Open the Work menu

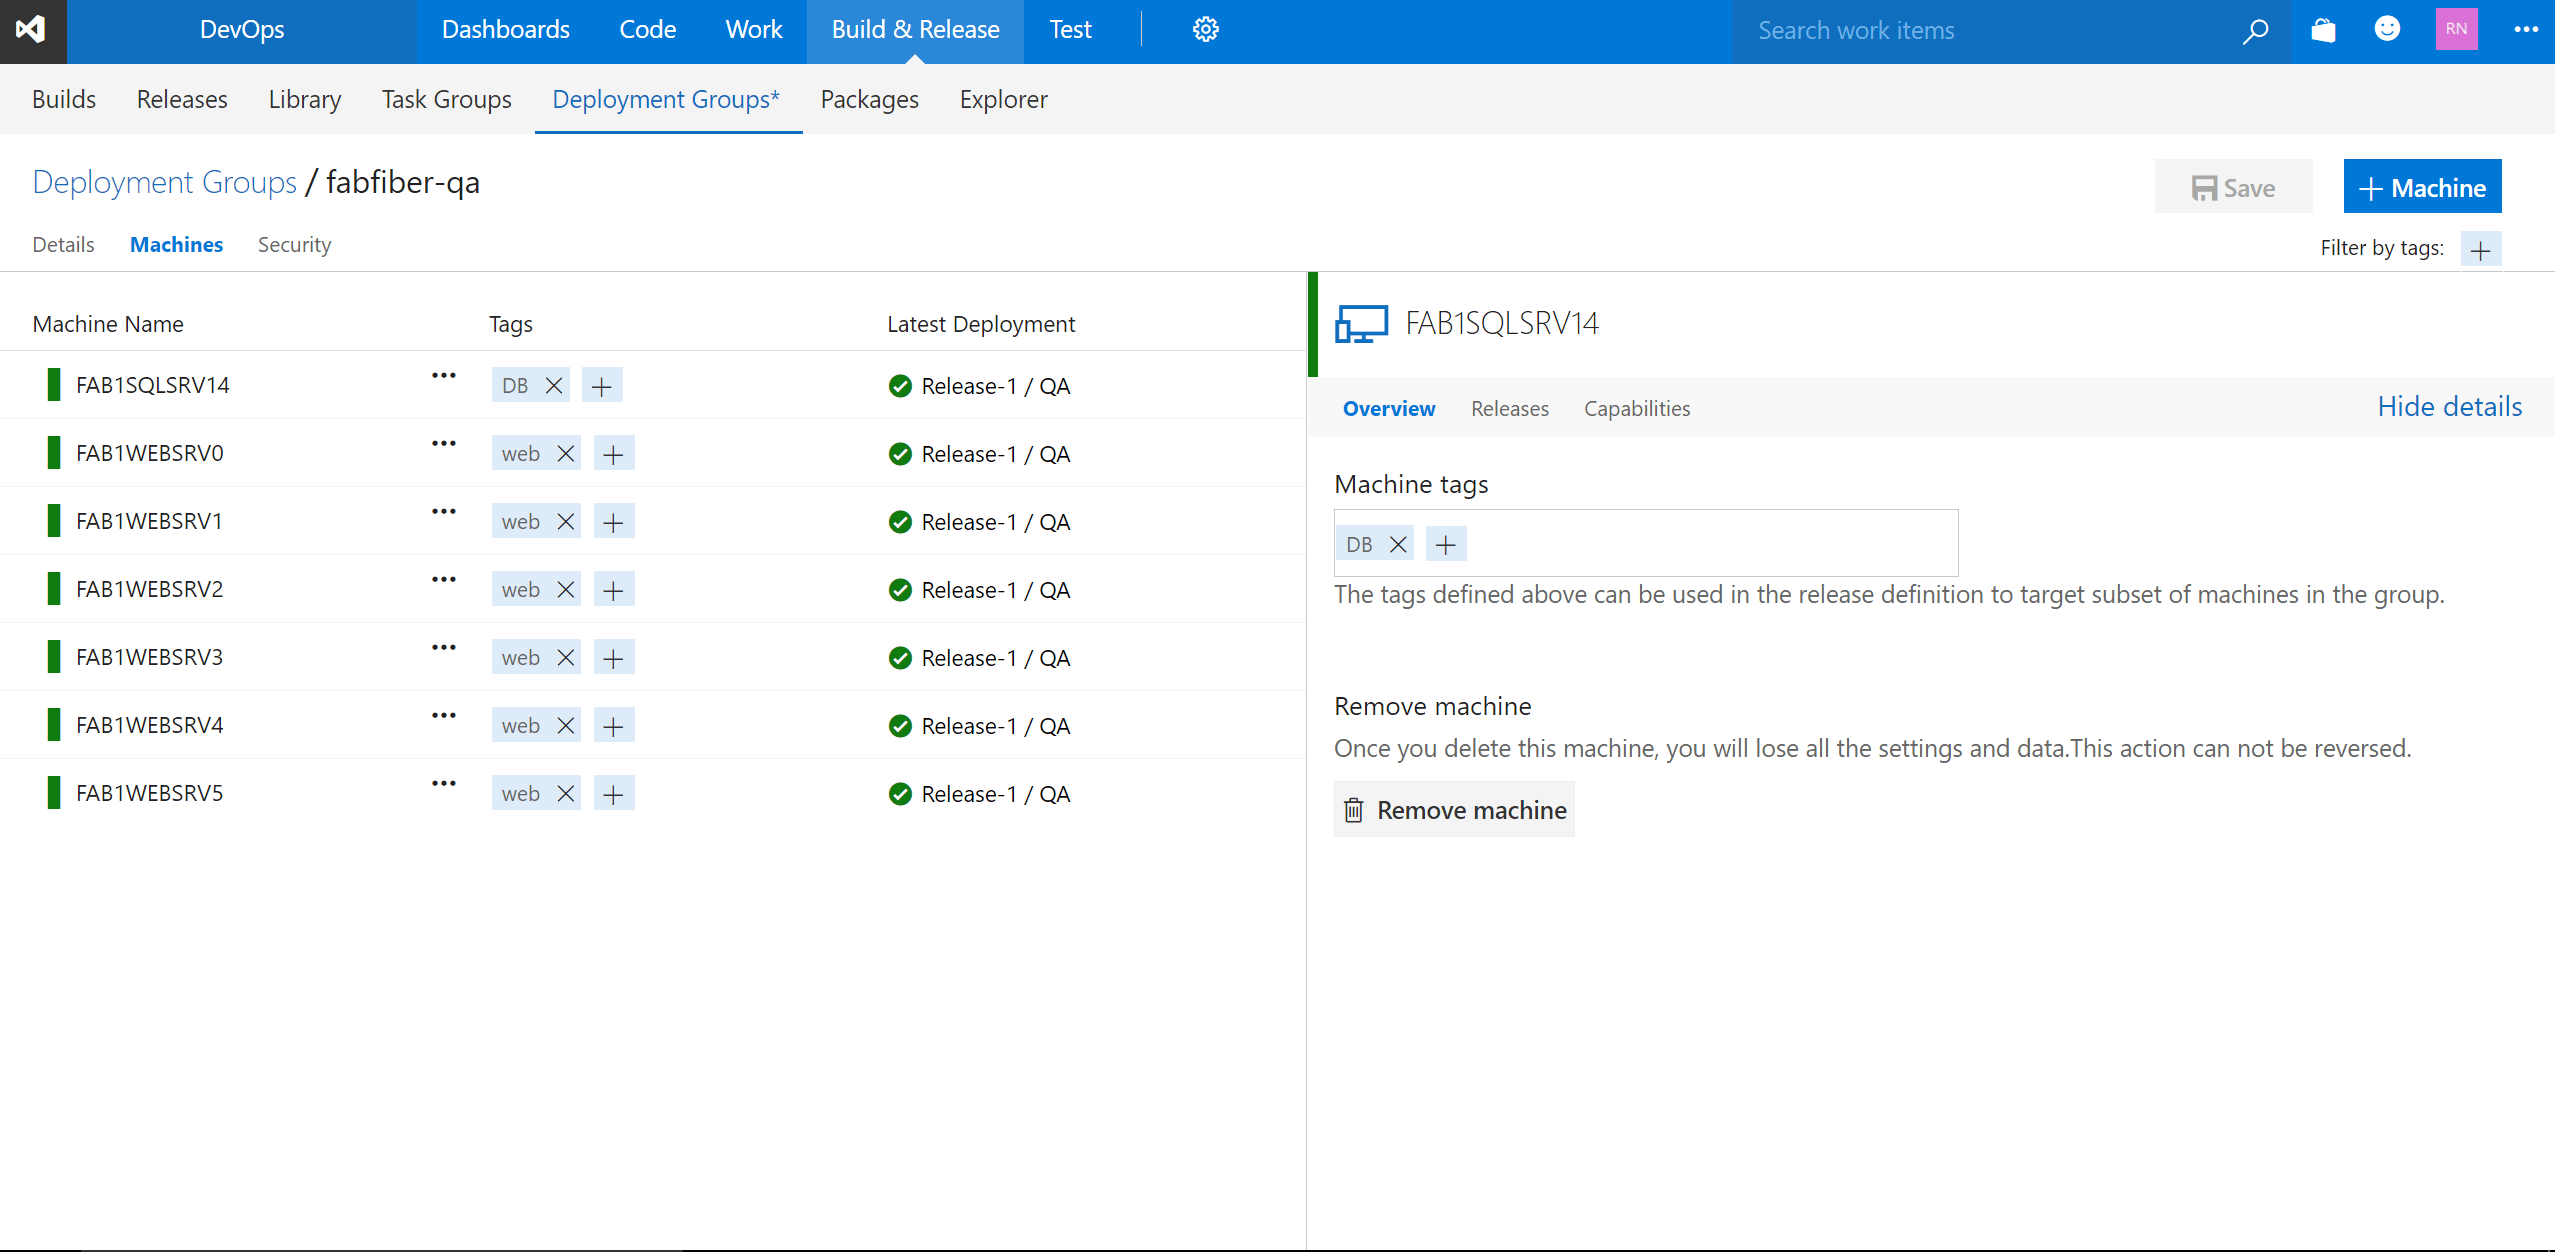coord(752,30)
